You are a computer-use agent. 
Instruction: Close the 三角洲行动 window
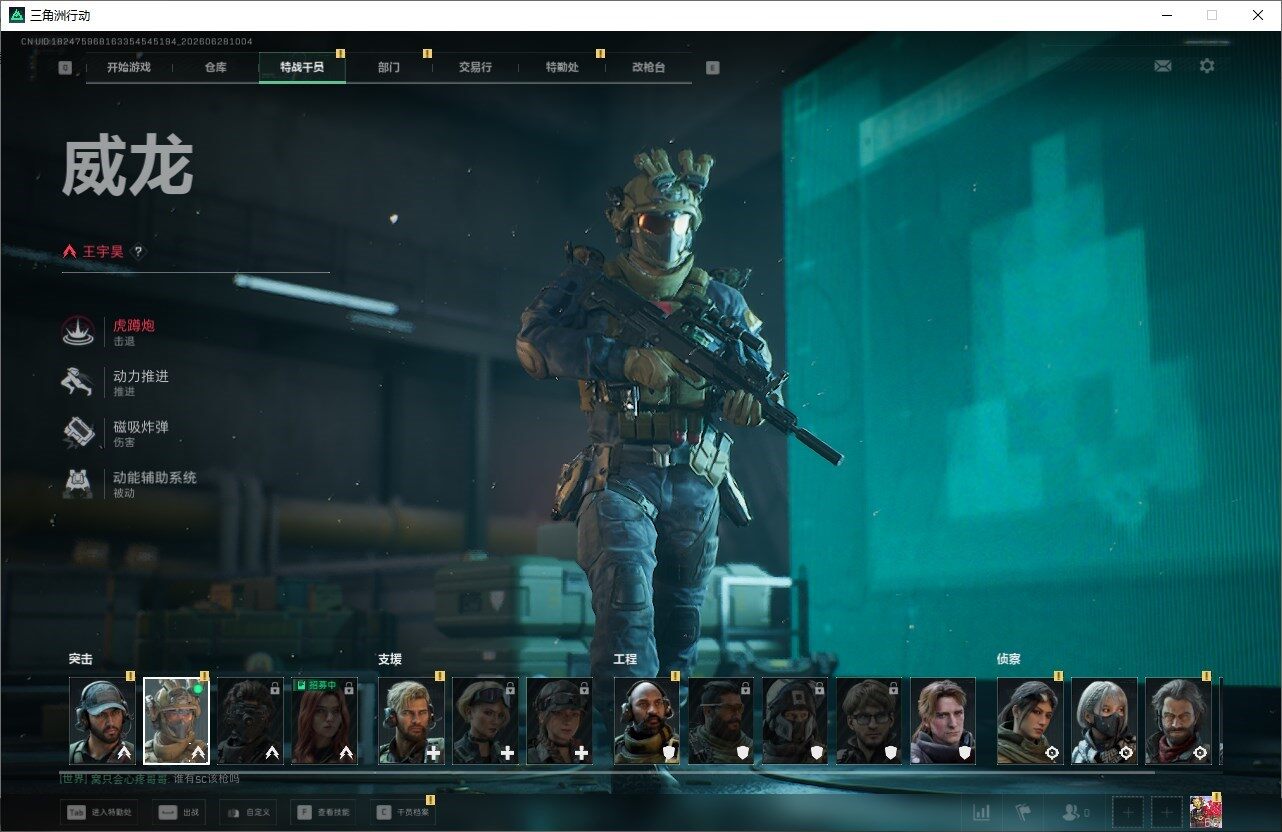pyautogui.click(x=1258, y=15)
